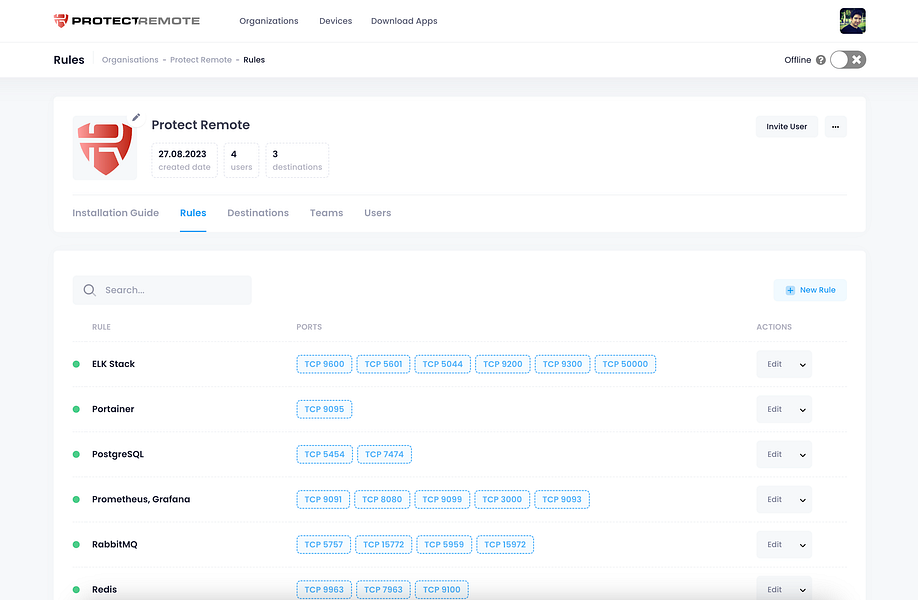Select the Redis rule name
918x600 pixels.
pyautogui.click(x=104, y=589)
